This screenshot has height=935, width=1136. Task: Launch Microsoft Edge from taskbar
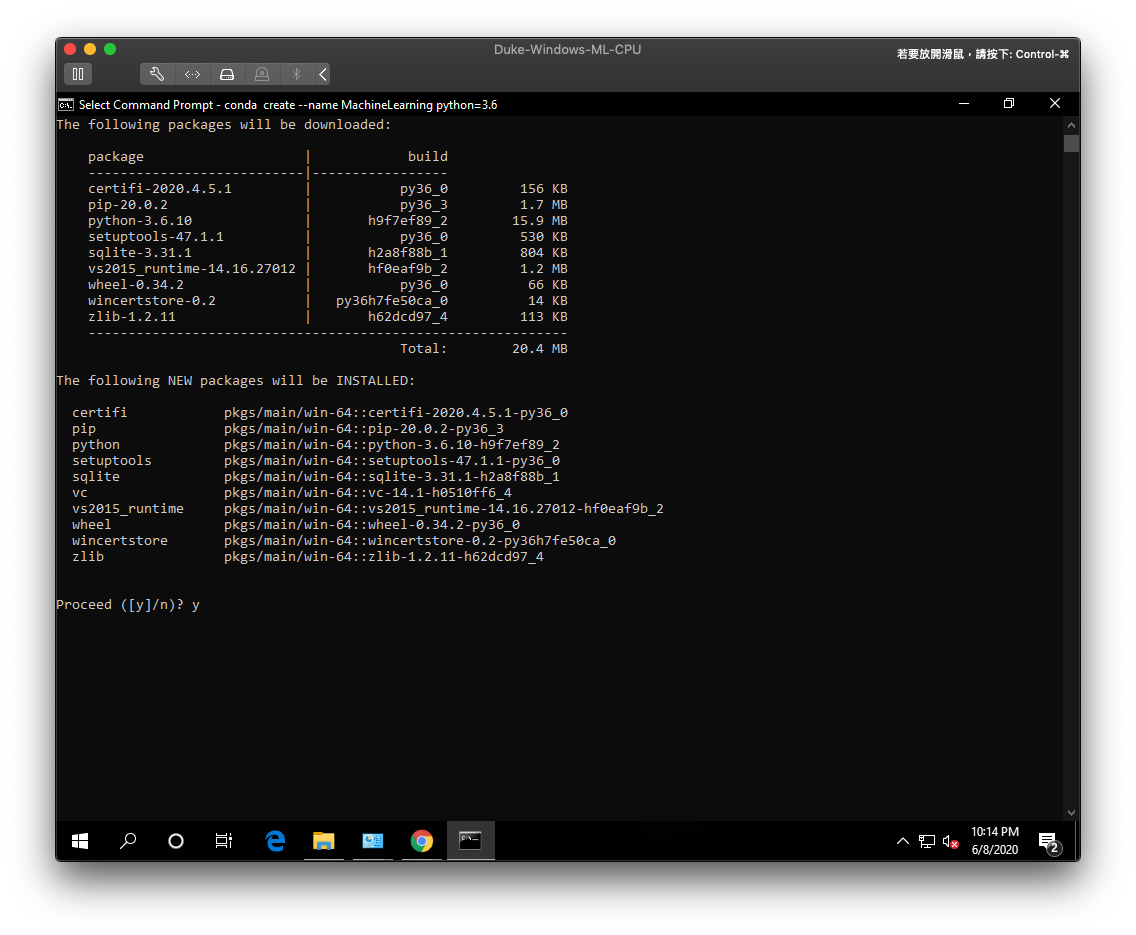coord(275,841)
